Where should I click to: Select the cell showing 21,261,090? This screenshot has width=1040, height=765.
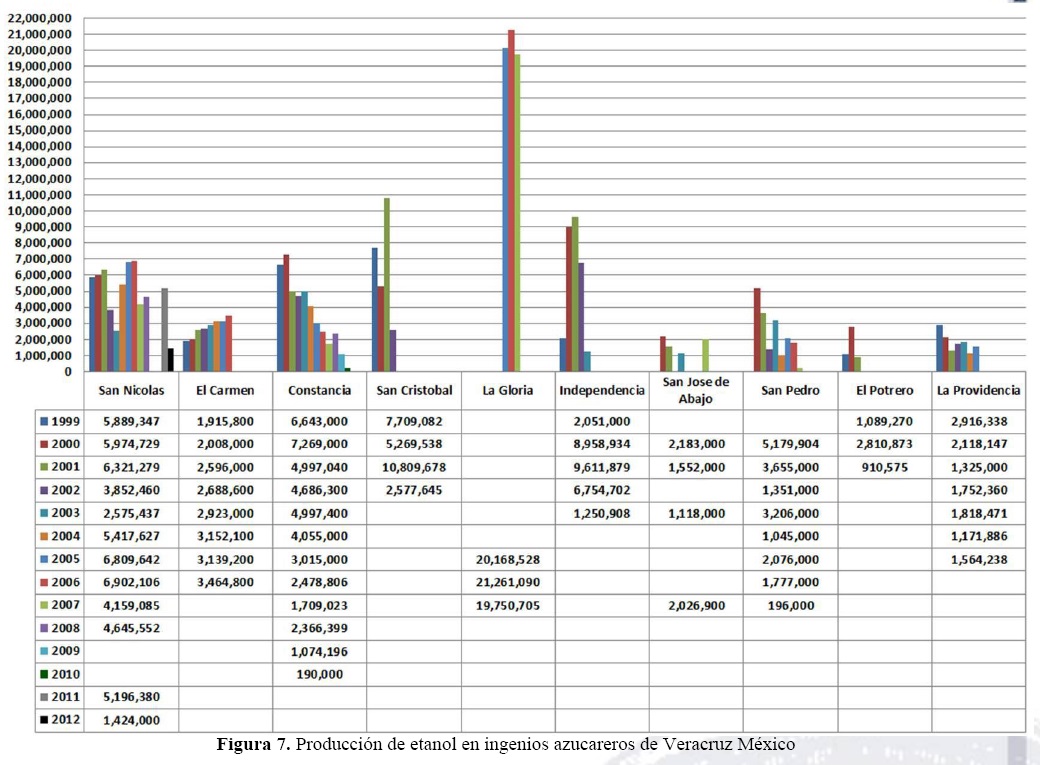[x=508, y=582]
